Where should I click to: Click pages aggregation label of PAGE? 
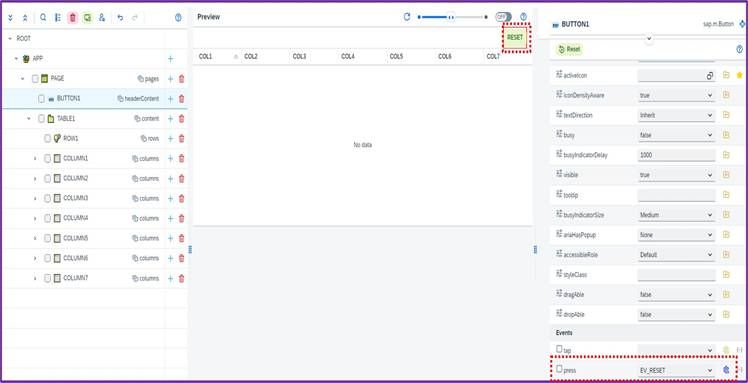coord(152,79)
